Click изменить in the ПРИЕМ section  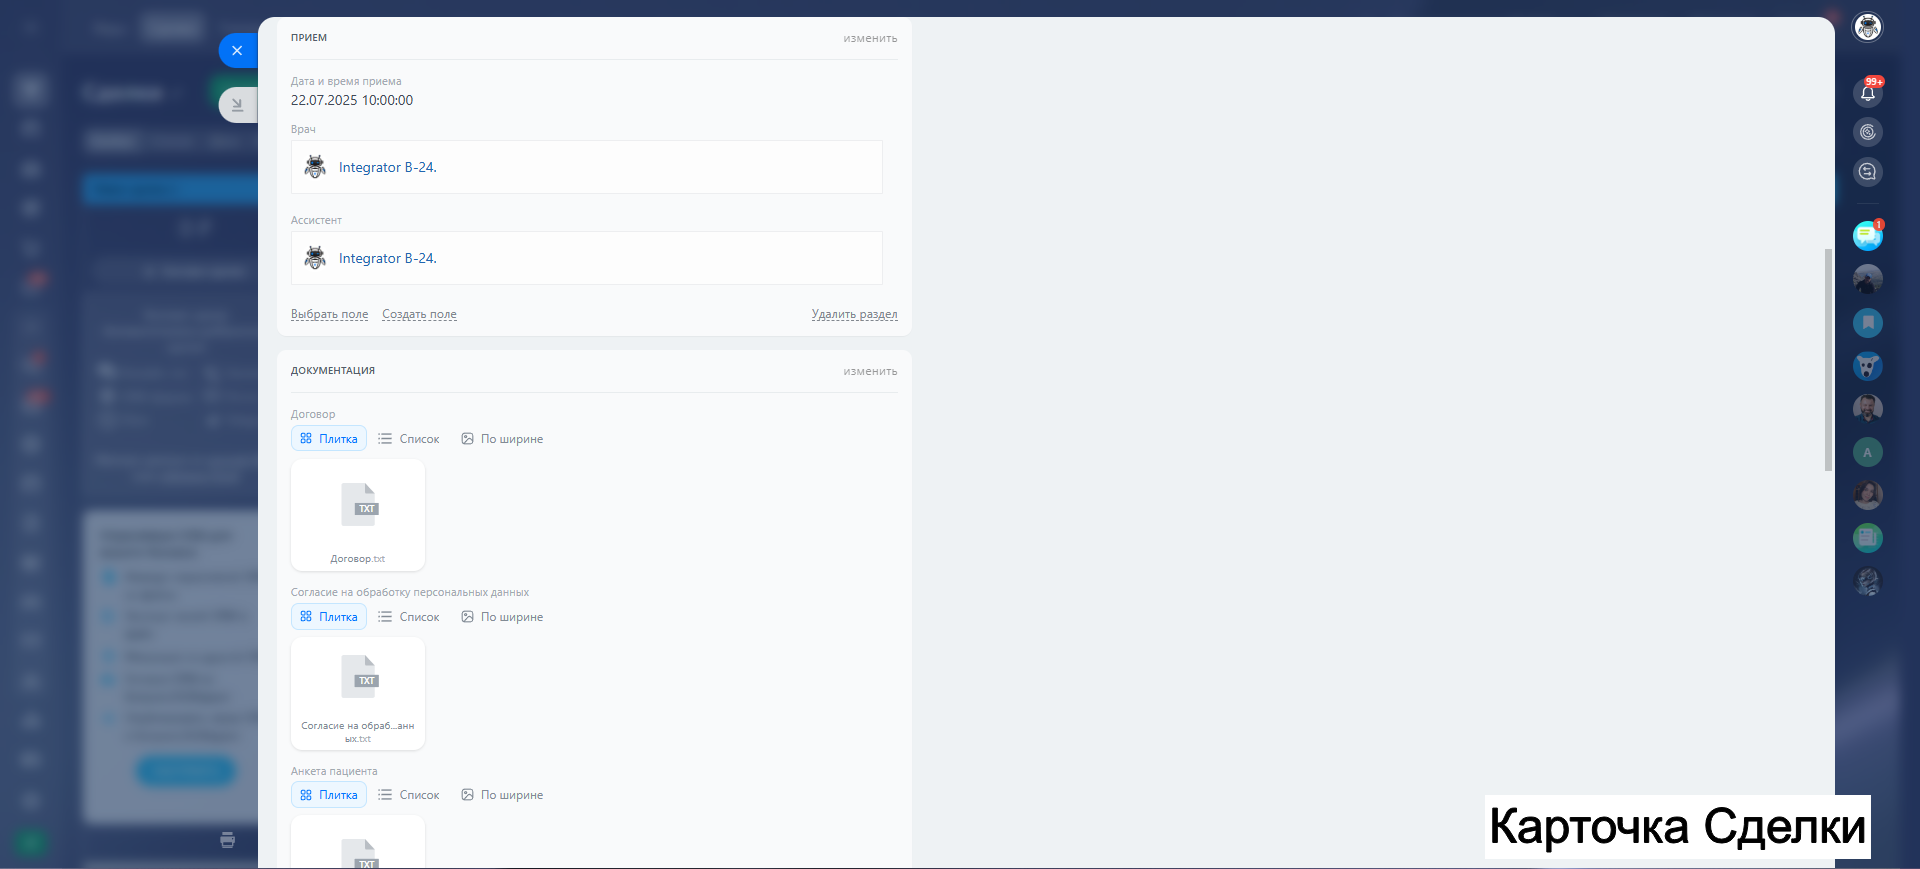[x=870, y=39]
